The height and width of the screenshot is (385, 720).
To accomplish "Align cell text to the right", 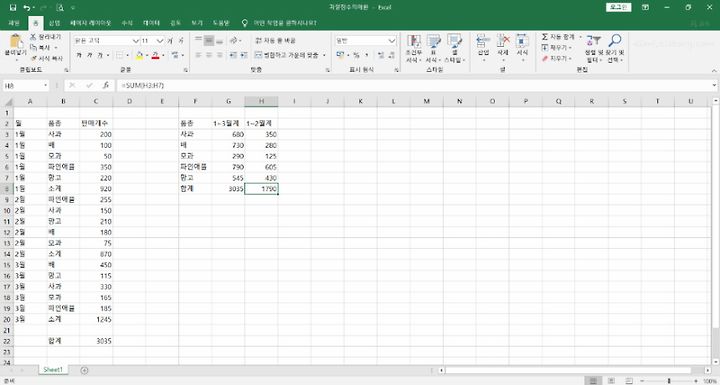I will point(219,55).
